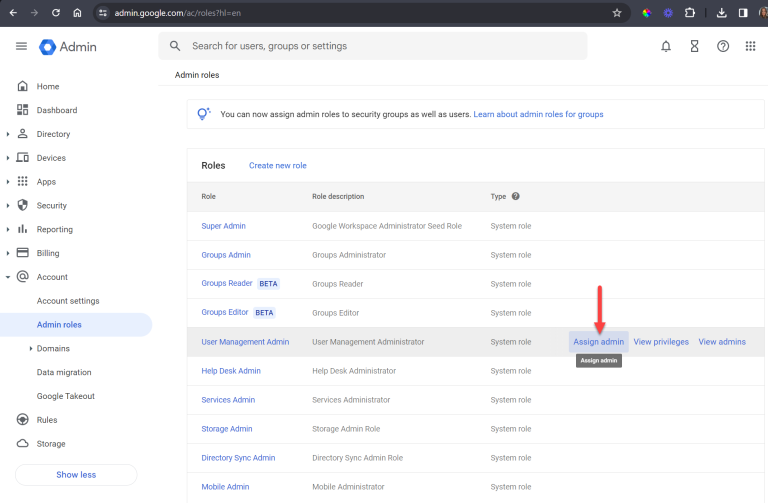Open the Super Admin role
The height and width of the screenshot is (503, 768).
[x=223, y=226]
